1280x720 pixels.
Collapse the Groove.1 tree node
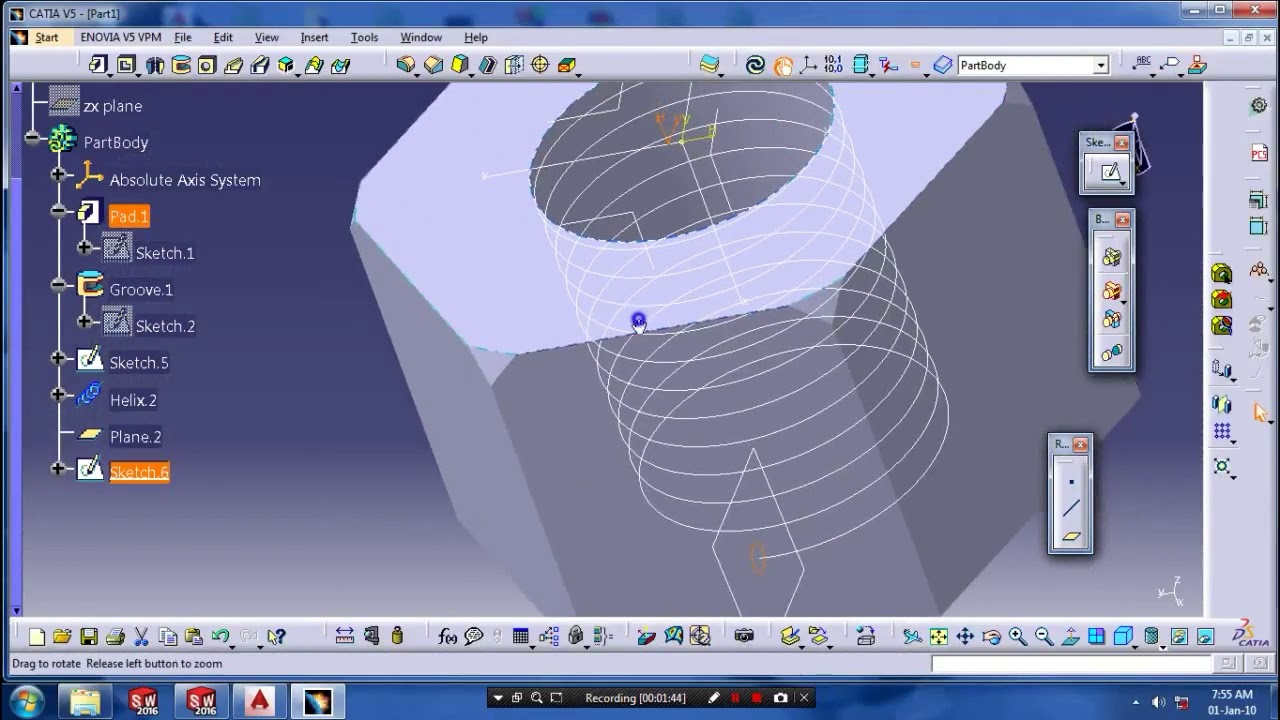point(58,285)
